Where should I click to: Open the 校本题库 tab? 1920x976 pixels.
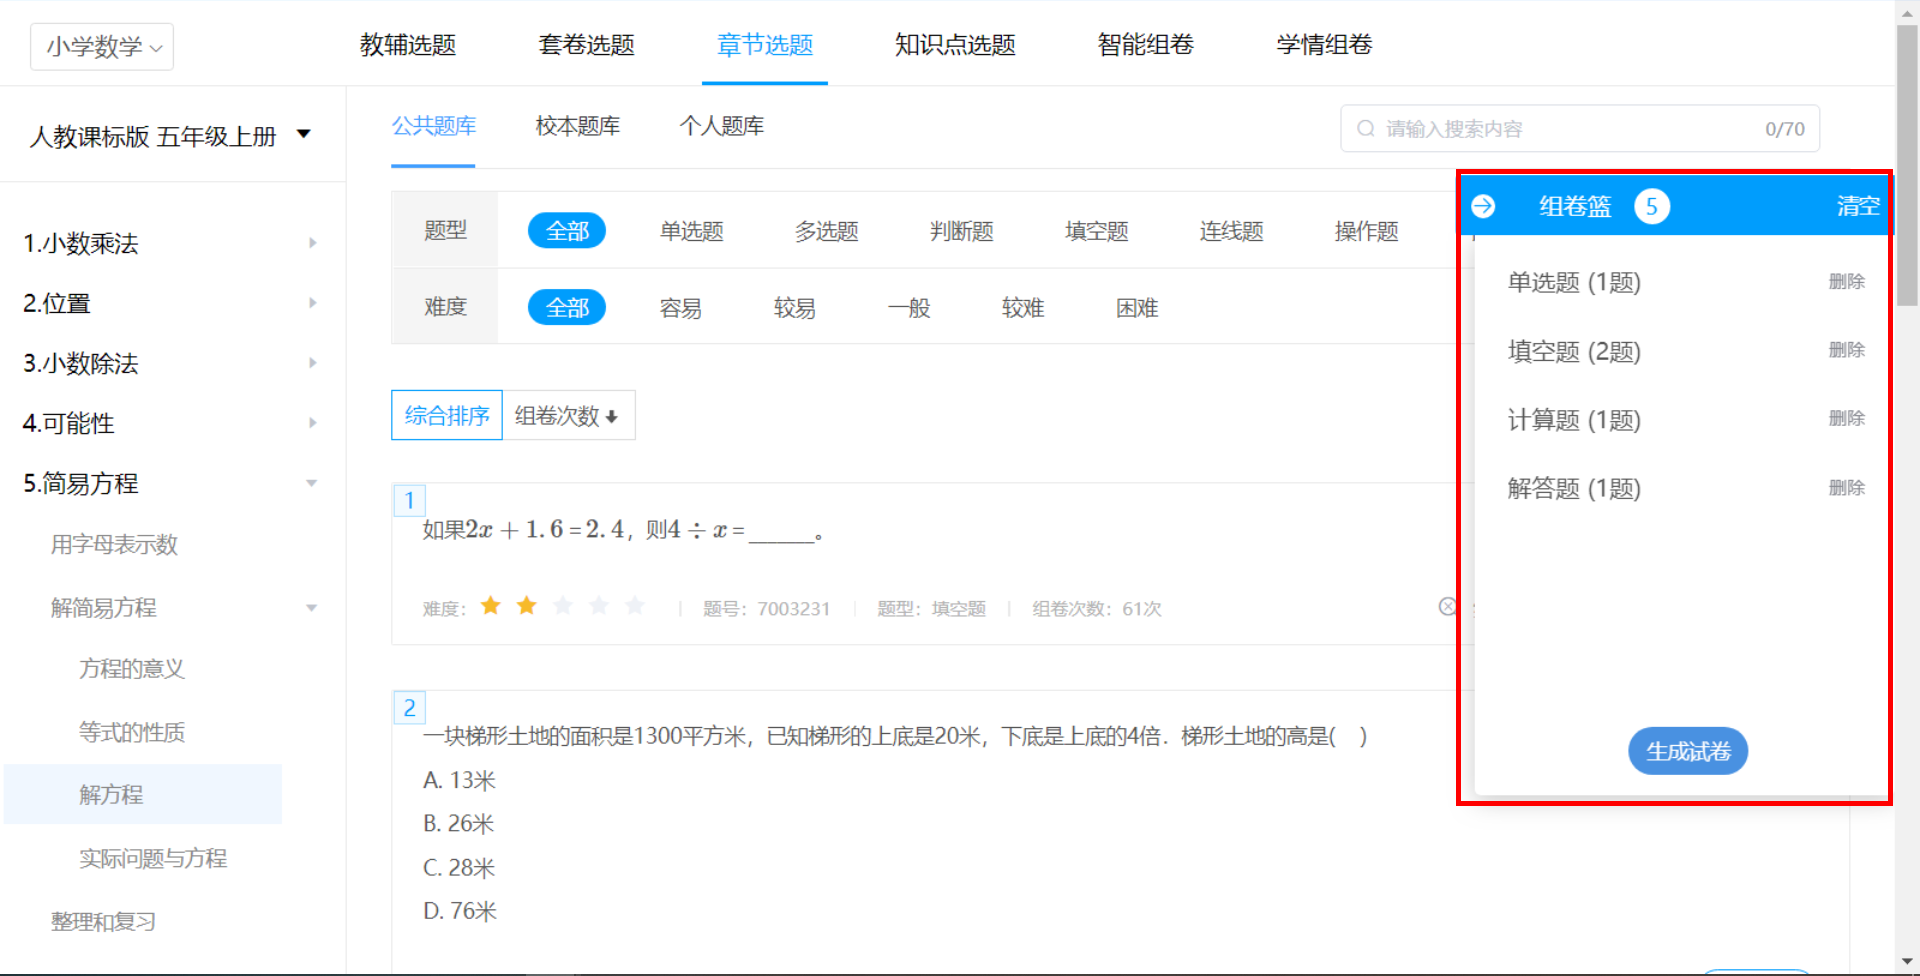coord(577,126)
